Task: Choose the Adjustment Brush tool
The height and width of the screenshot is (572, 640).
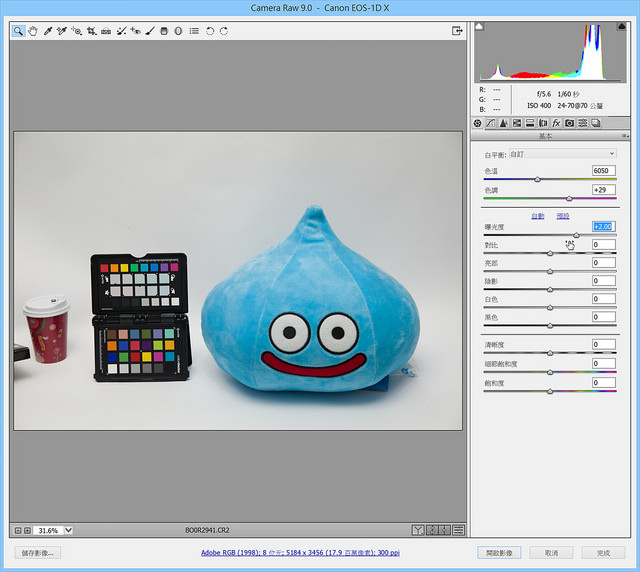Action: click(150, 31)
